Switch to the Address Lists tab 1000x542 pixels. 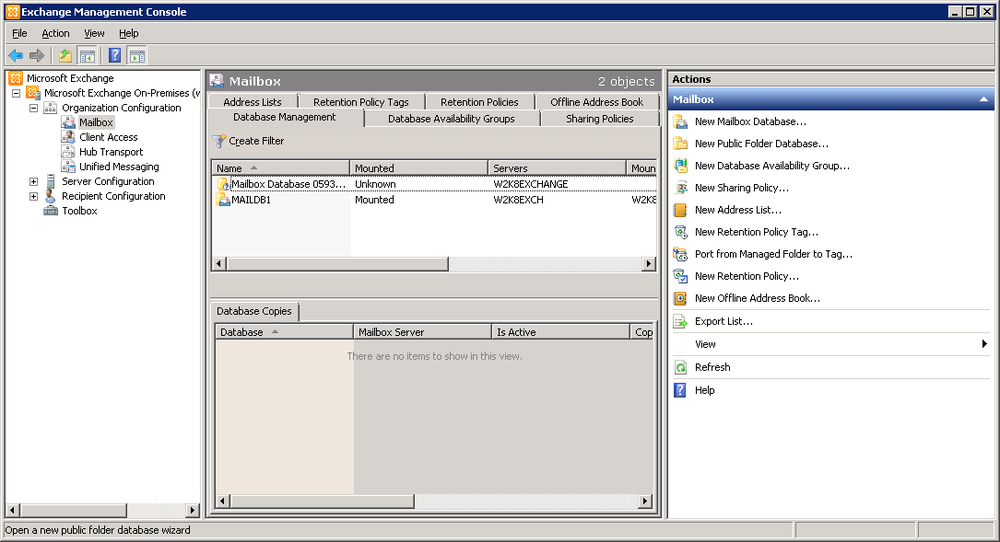[x=253, y=102]
